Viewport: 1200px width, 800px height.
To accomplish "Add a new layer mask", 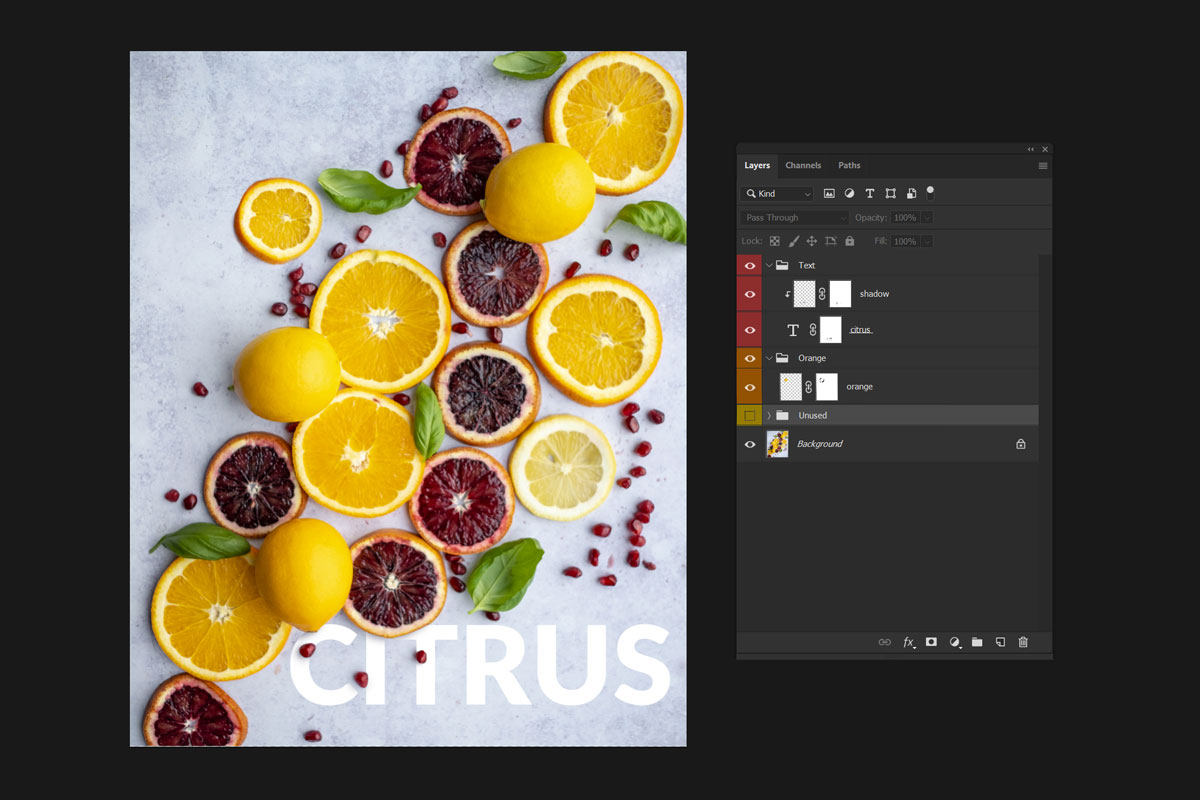I will tap(930, 642).
